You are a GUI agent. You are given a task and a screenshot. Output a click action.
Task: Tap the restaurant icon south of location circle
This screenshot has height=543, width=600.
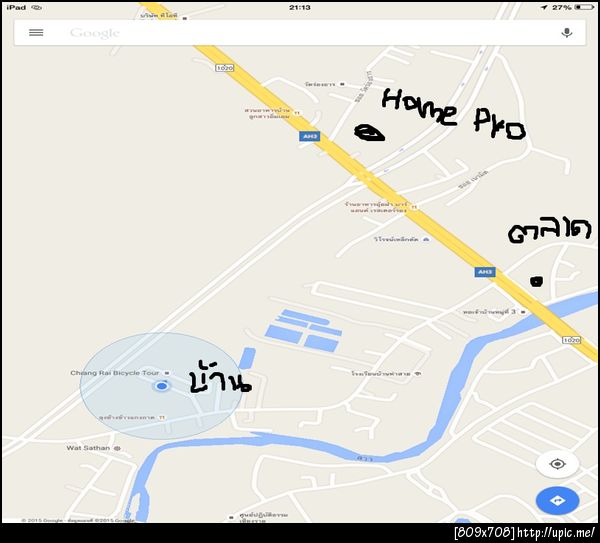point(162,417)
